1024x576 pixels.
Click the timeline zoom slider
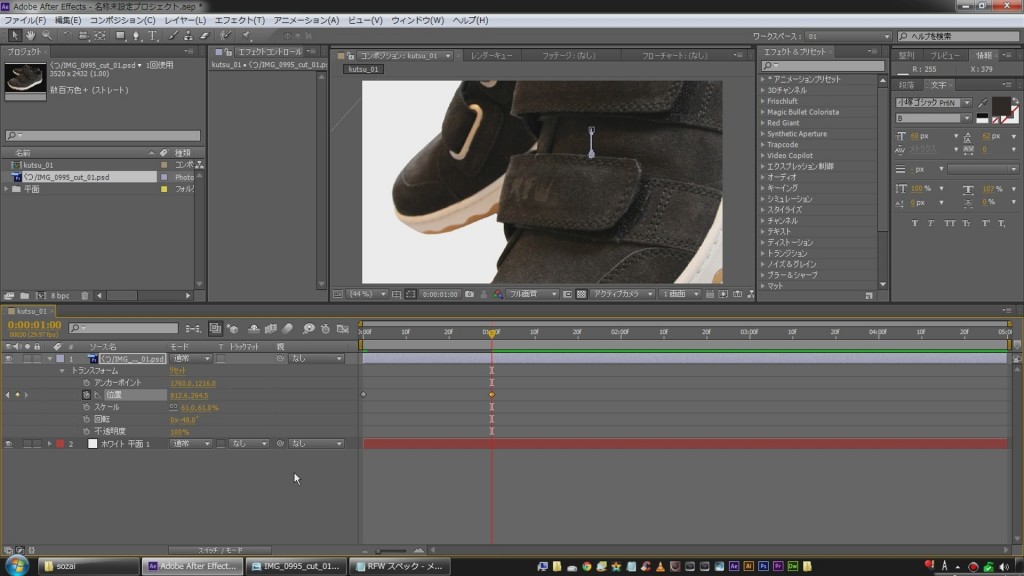tap(392, 551)
